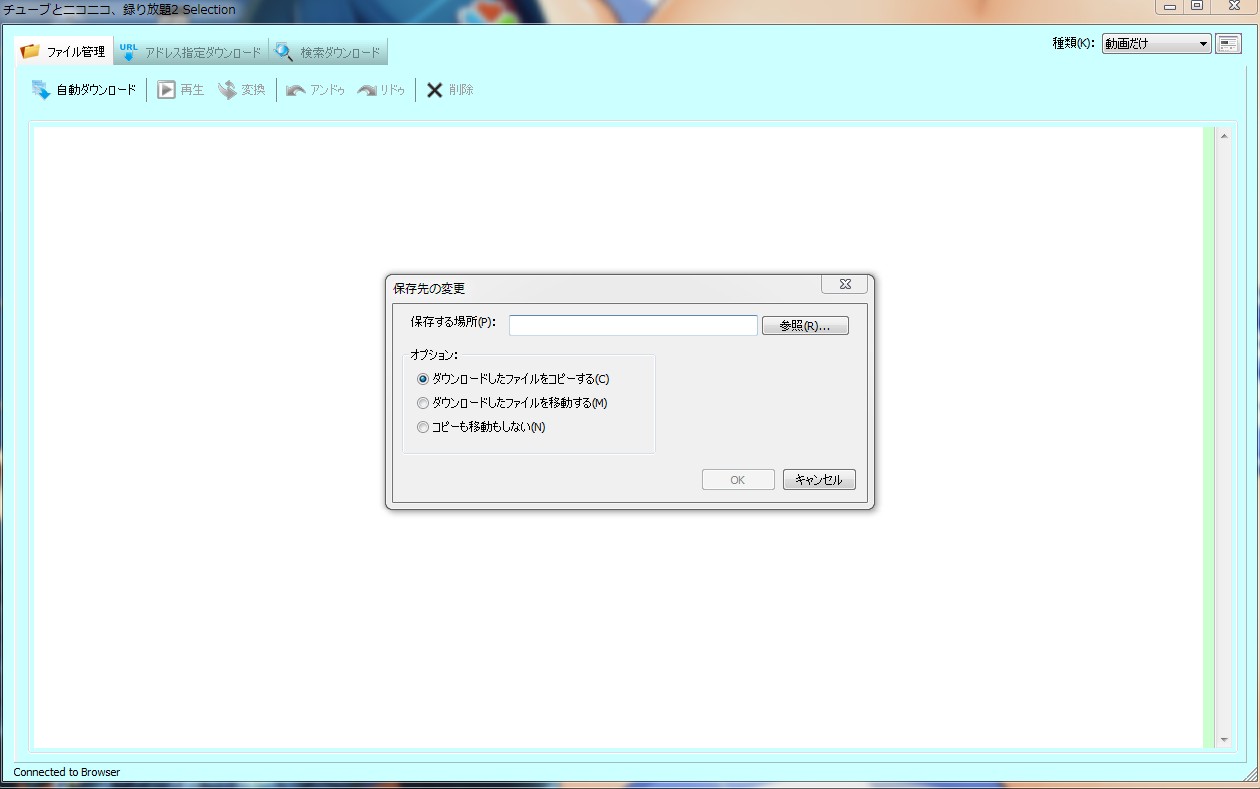Click the アンドゥ undo toolbar button

coord(315,90)
